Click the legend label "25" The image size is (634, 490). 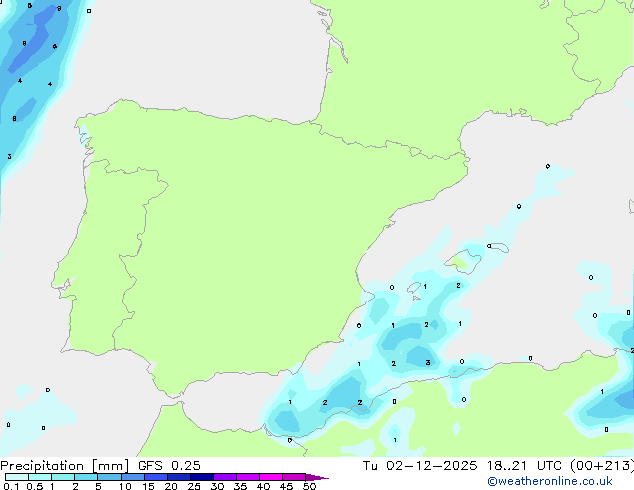(194, 486)
